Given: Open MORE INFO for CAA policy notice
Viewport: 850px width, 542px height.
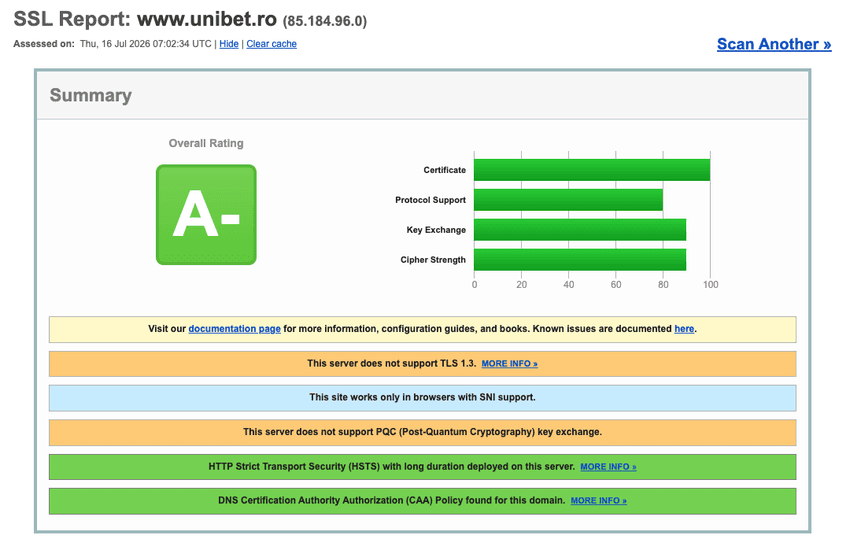Looking at the screenshot, I should tap(598, 501).
